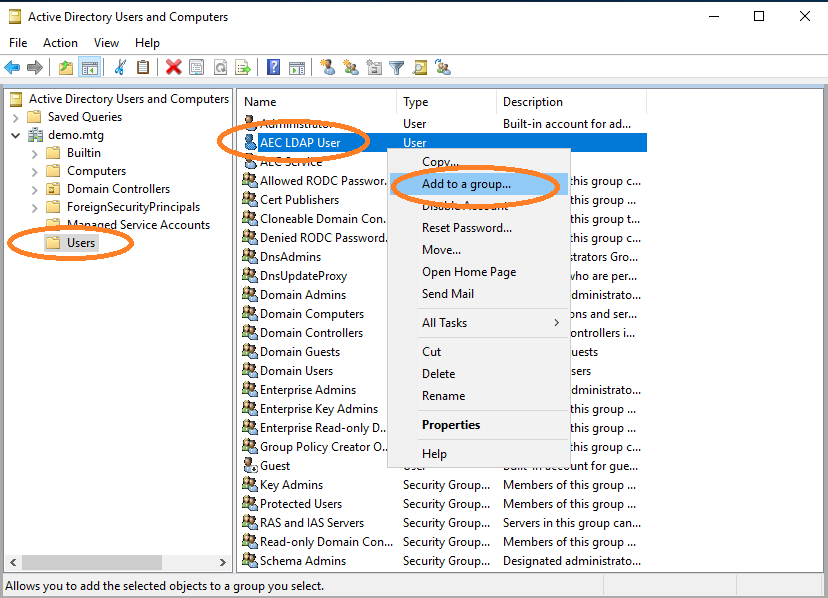Select the Create new user icon

click(328, 67)
